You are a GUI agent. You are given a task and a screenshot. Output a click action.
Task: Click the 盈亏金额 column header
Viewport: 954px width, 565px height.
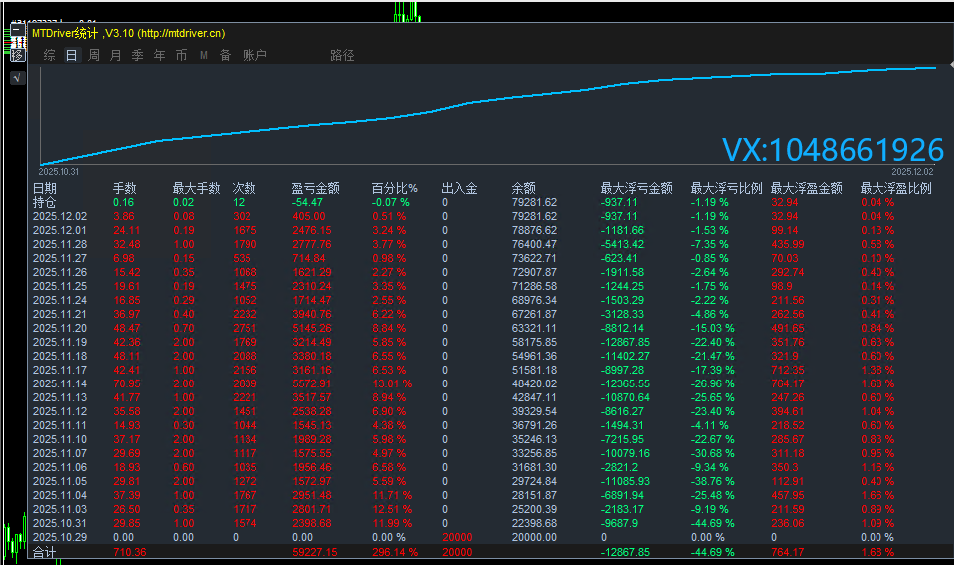pyautogui.click(x=315, y=188)
